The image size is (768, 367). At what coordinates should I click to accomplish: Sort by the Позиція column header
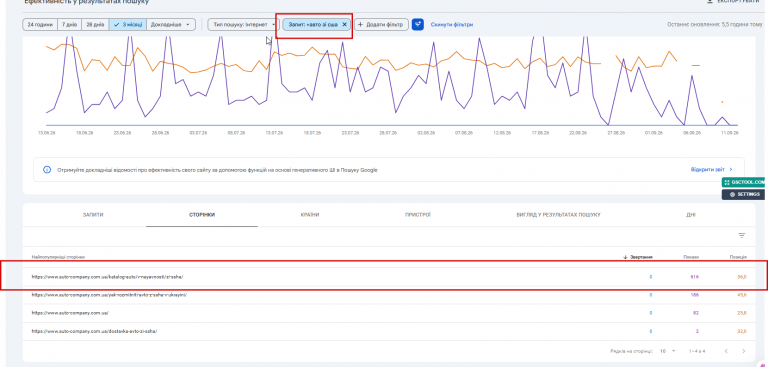(738, 257)
